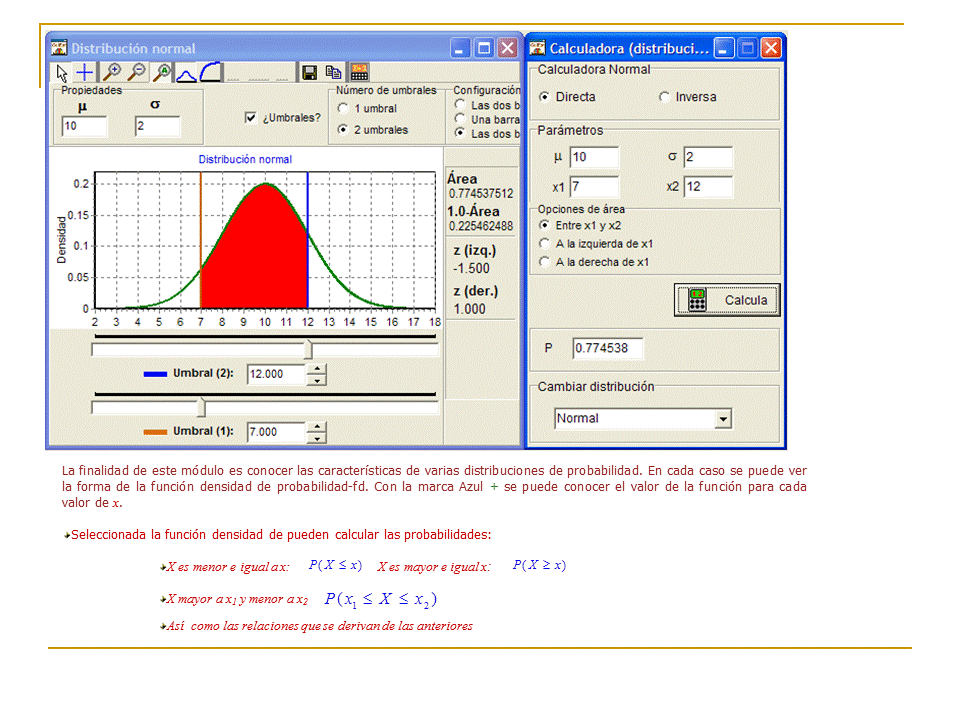Activate the blue crosshair marker tool
This screenshot has width=960, height=720.
[86, 72]
